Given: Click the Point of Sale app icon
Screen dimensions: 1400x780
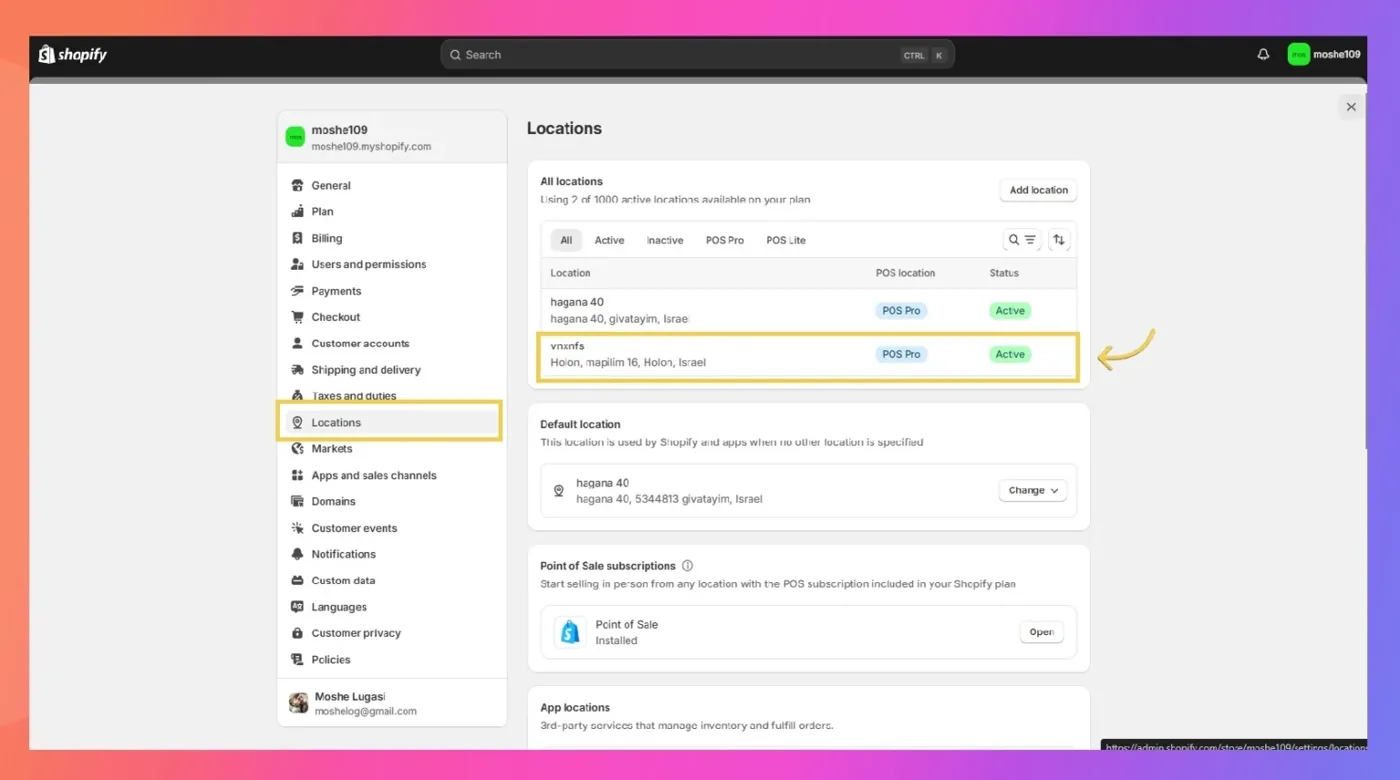Looking at the screenshot, I should [570, 632].
